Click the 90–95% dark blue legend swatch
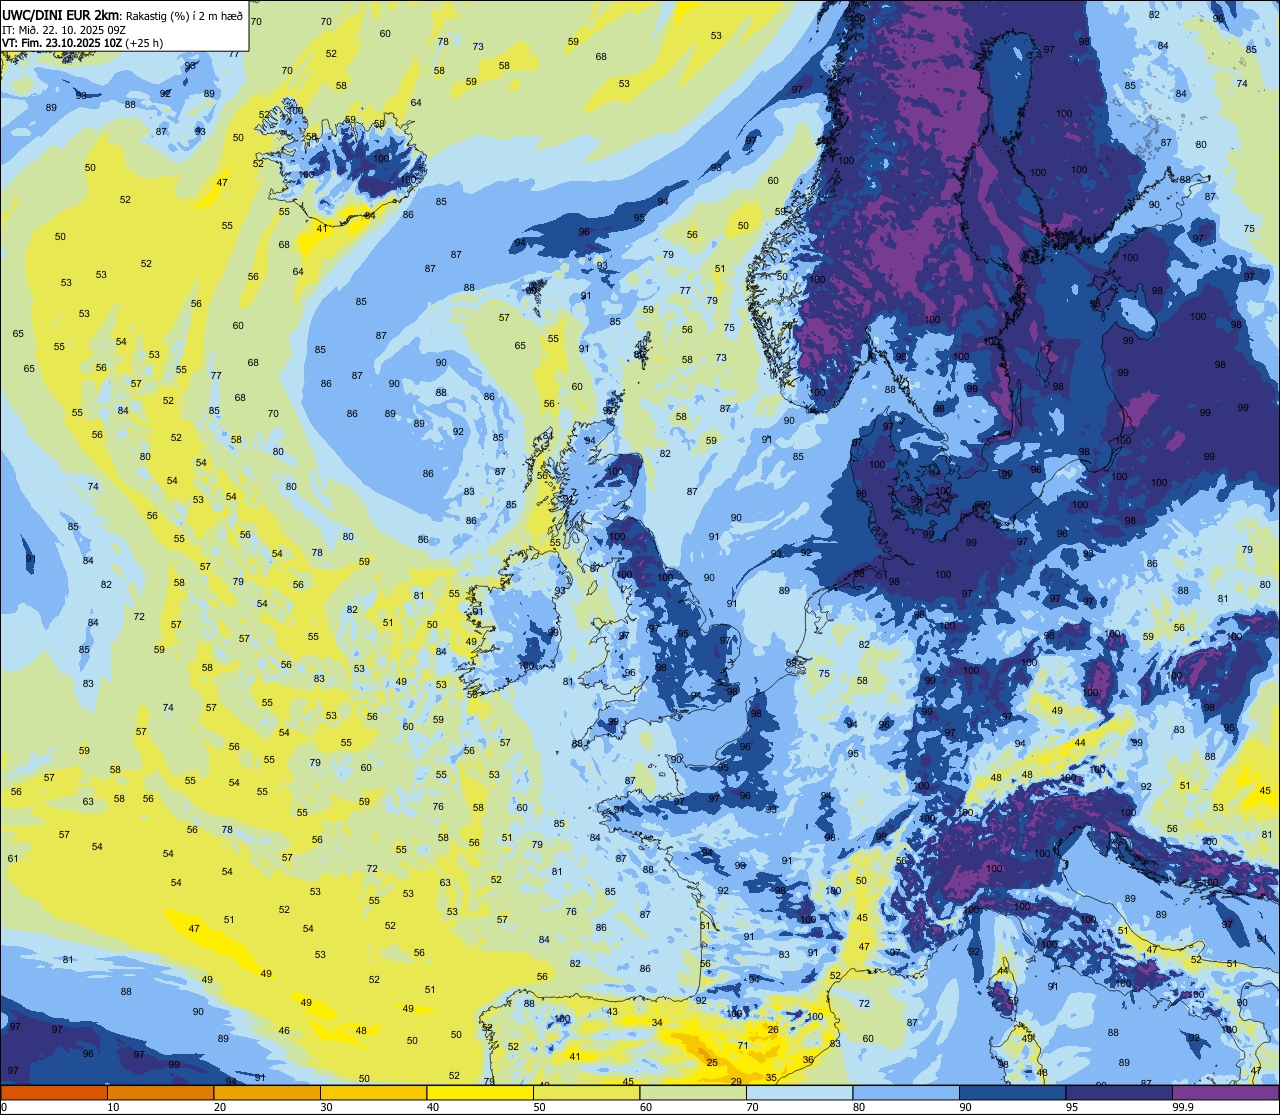This screenshot has width=1280, height=1115. (1012, 1092)
